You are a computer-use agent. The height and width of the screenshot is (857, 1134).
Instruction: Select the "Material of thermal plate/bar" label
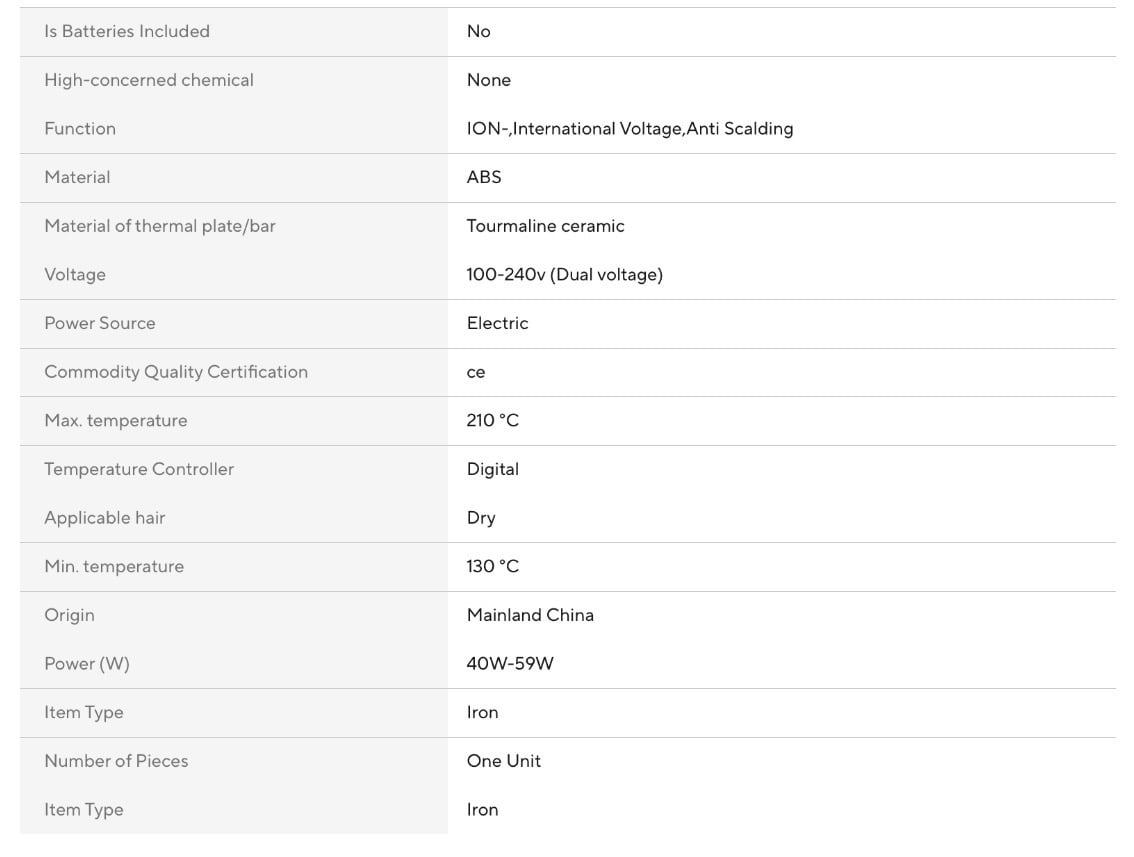[160, 226]
